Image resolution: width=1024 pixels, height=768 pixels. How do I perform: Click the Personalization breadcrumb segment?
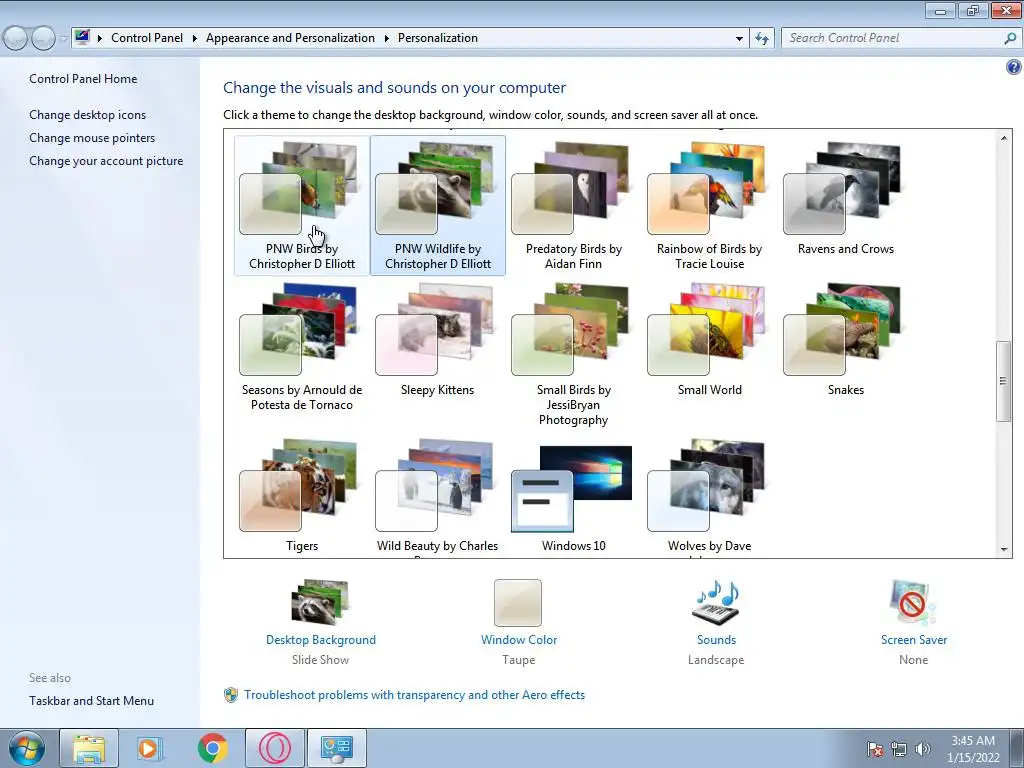[x=438, y=38]
